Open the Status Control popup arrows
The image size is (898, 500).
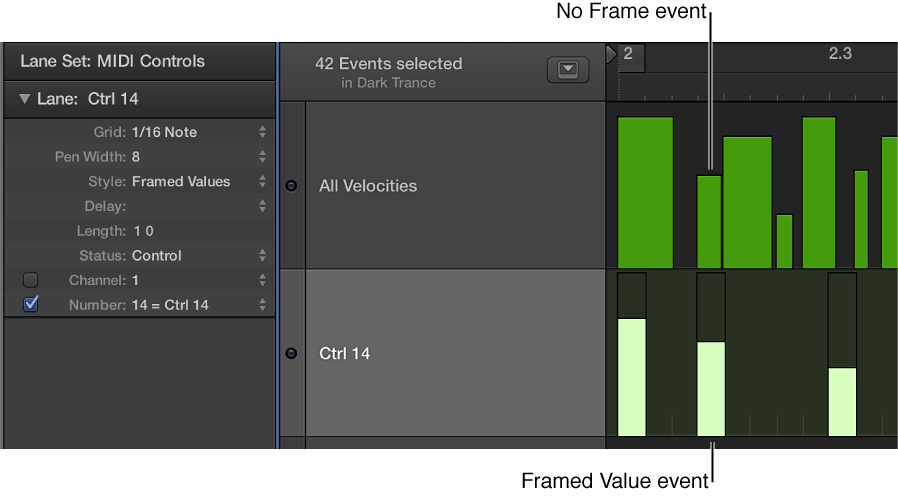[262, 256]
